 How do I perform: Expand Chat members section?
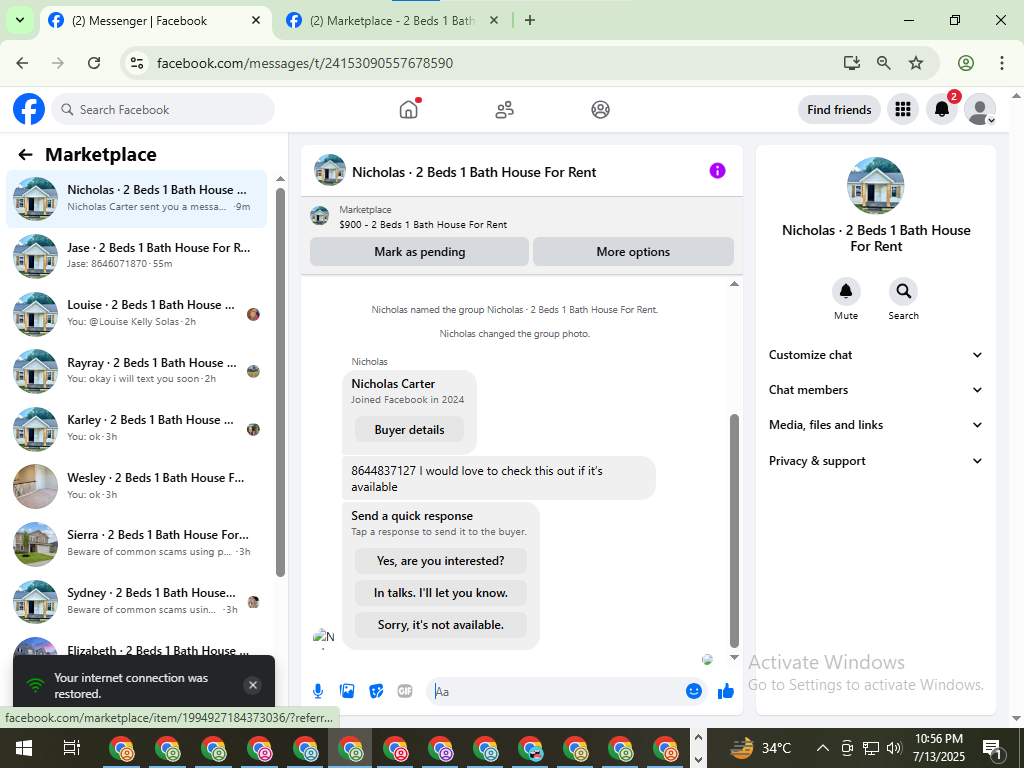coord(875,390)
